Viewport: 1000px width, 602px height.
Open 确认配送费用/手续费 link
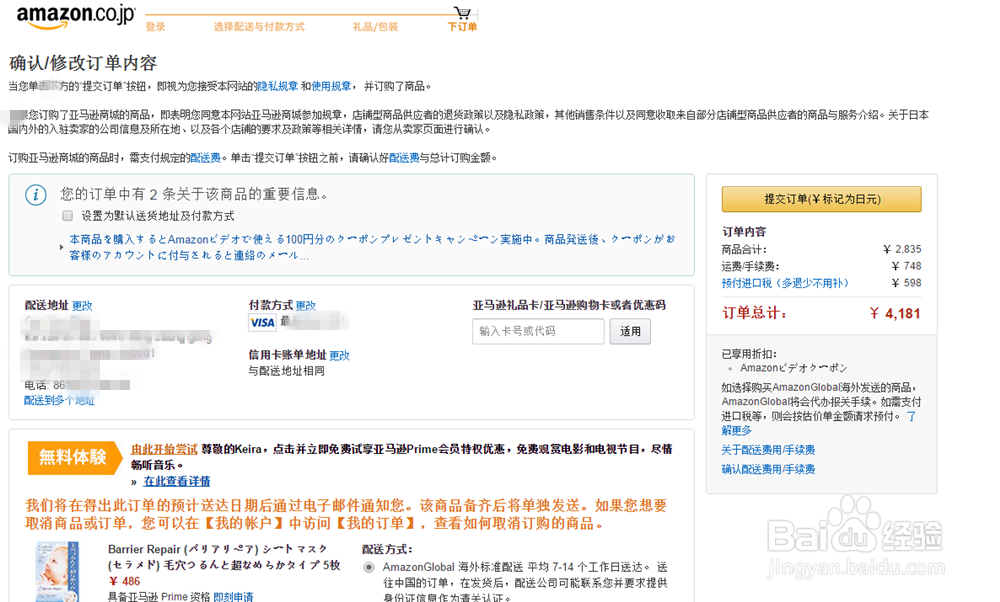pos(768,469)
